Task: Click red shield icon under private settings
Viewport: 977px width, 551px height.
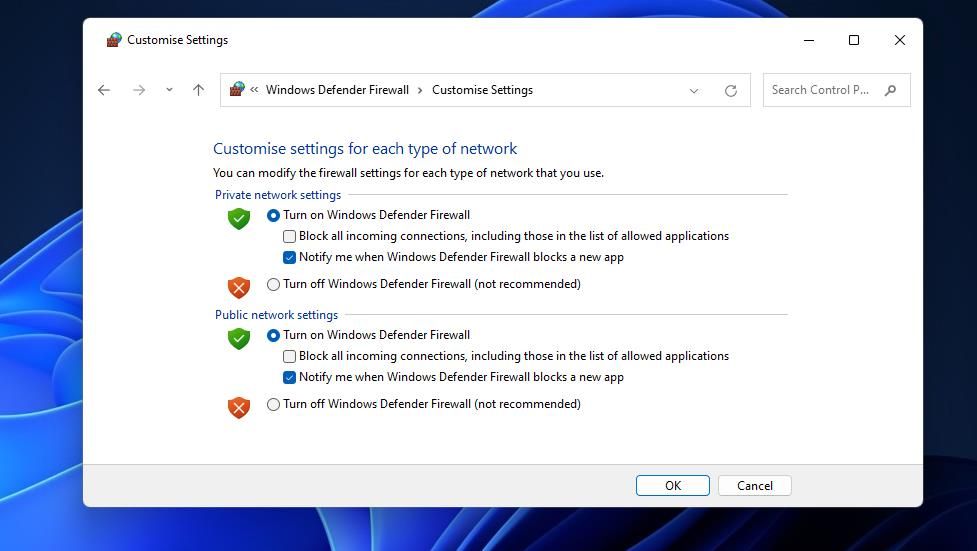Action: pyautogui.click(x=239, y=287)
